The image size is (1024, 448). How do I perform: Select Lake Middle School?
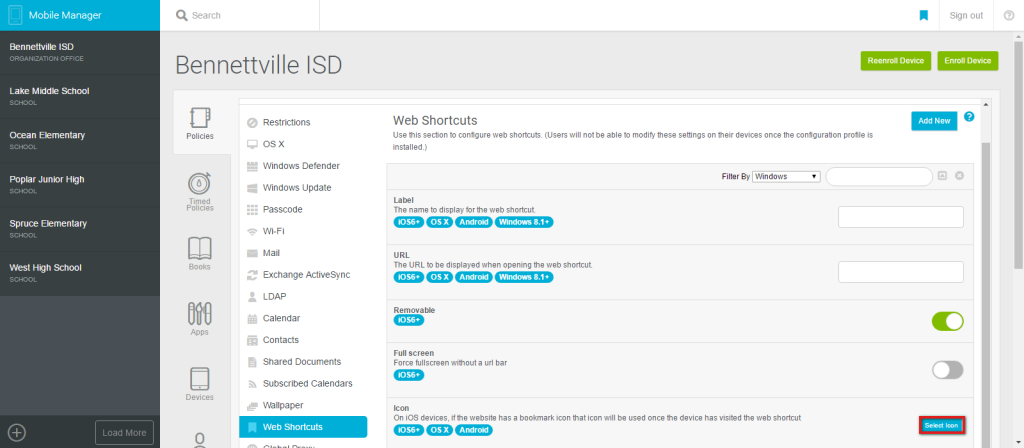coord(80,96)
